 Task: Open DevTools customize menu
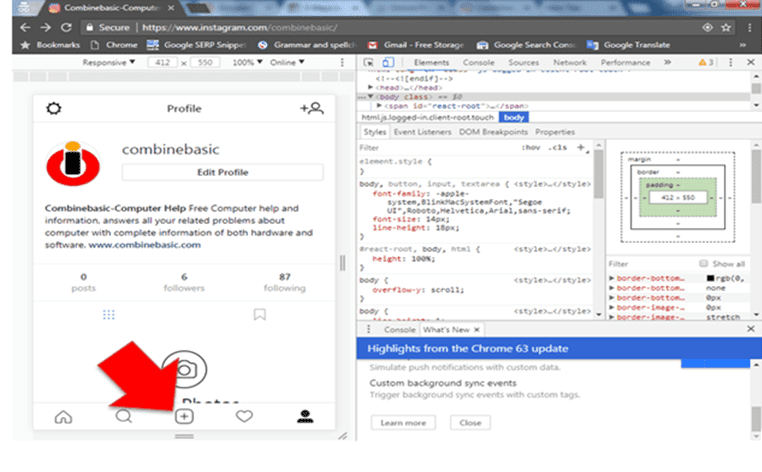730,62
